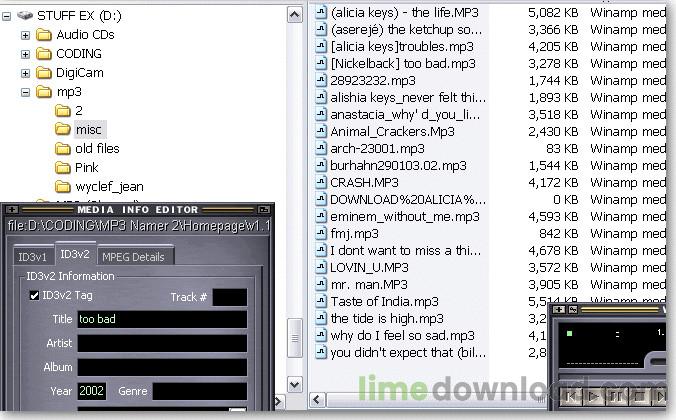Click the Track # field
This screenshot has height=420, width=676.
click(x=230, y=297)
